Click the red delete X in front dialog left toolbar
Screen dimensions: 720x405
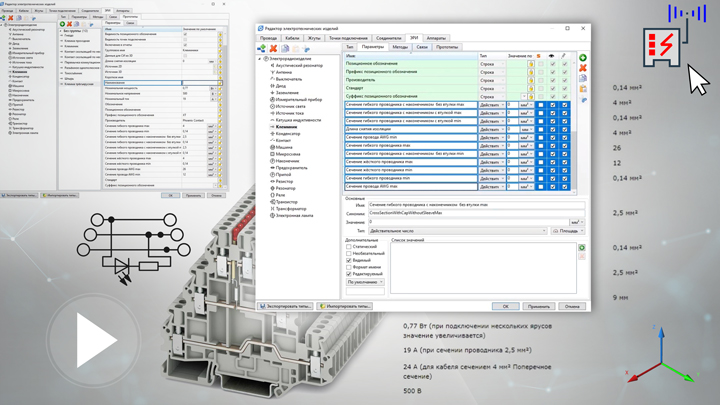tap(273, 48)
